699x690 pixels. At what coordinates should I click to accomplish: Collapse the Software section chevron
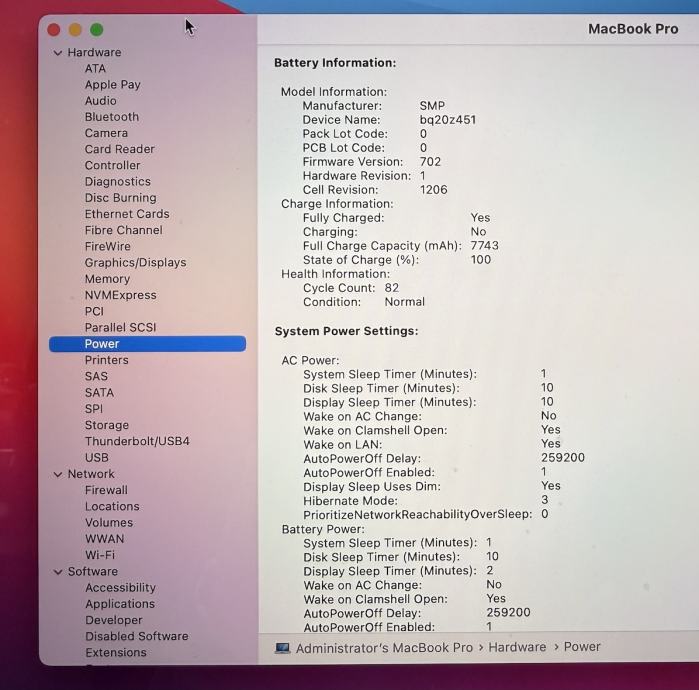tap(58, 572)
